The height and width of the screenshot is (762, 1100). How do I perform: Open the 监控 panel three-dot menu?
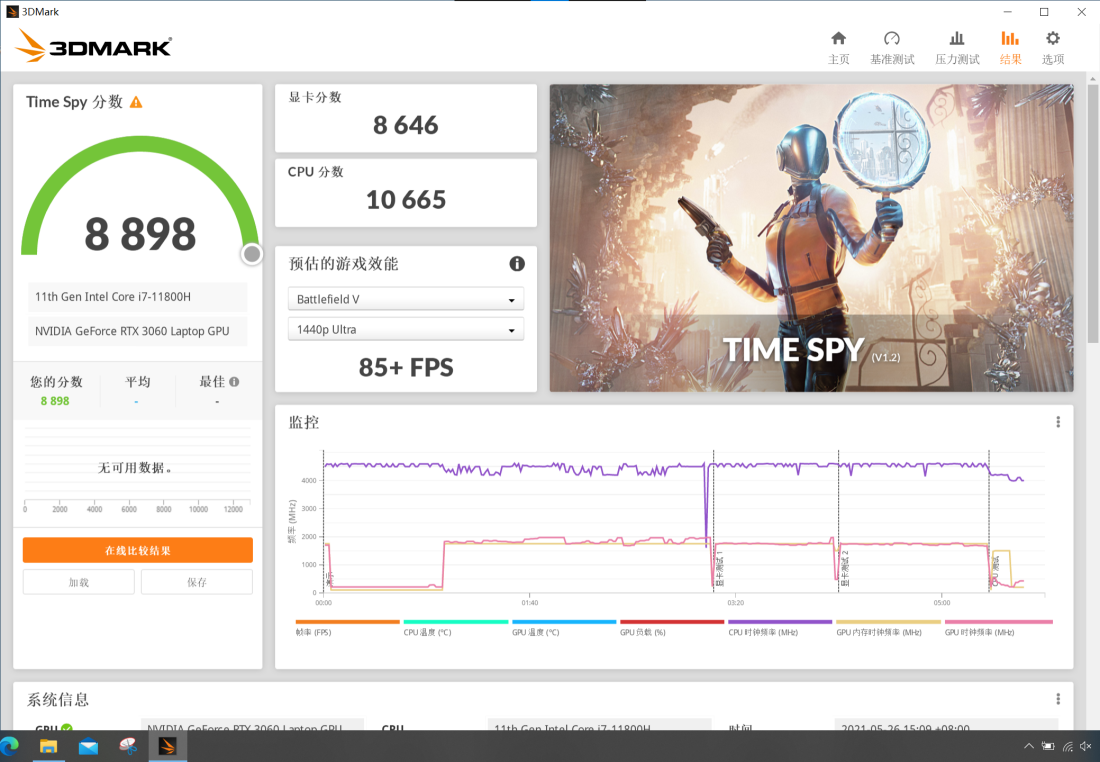click(1058, 422)
